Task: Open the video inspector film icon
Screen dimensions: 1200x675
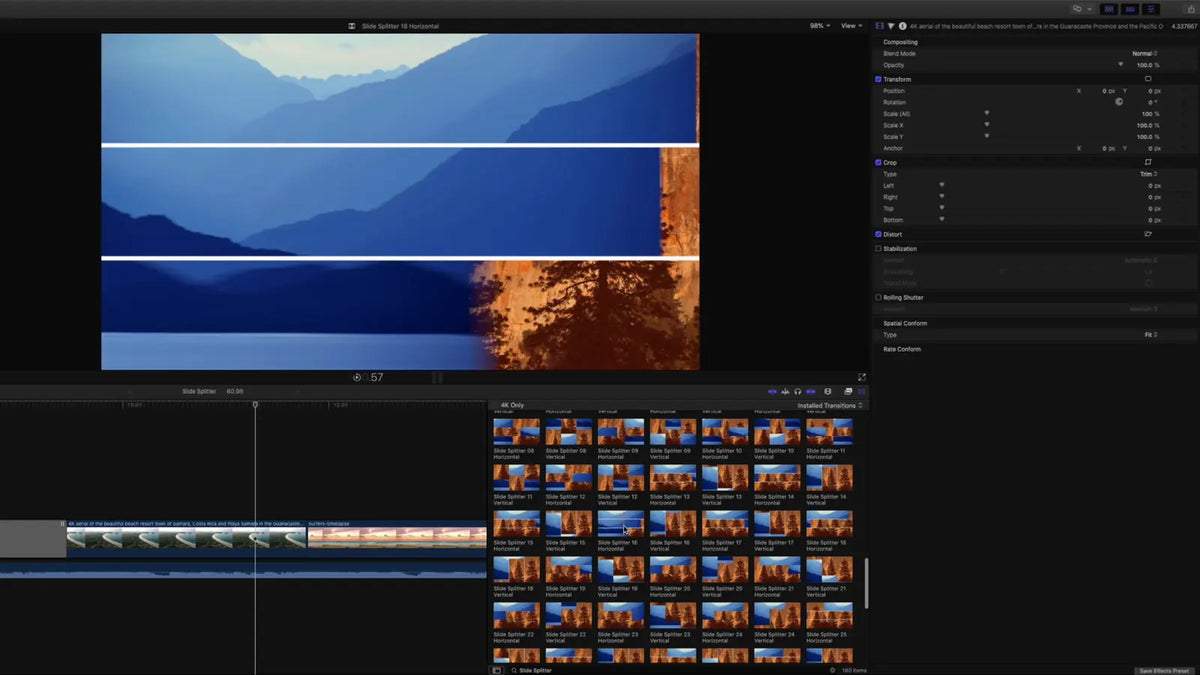Action: point(880,26)
